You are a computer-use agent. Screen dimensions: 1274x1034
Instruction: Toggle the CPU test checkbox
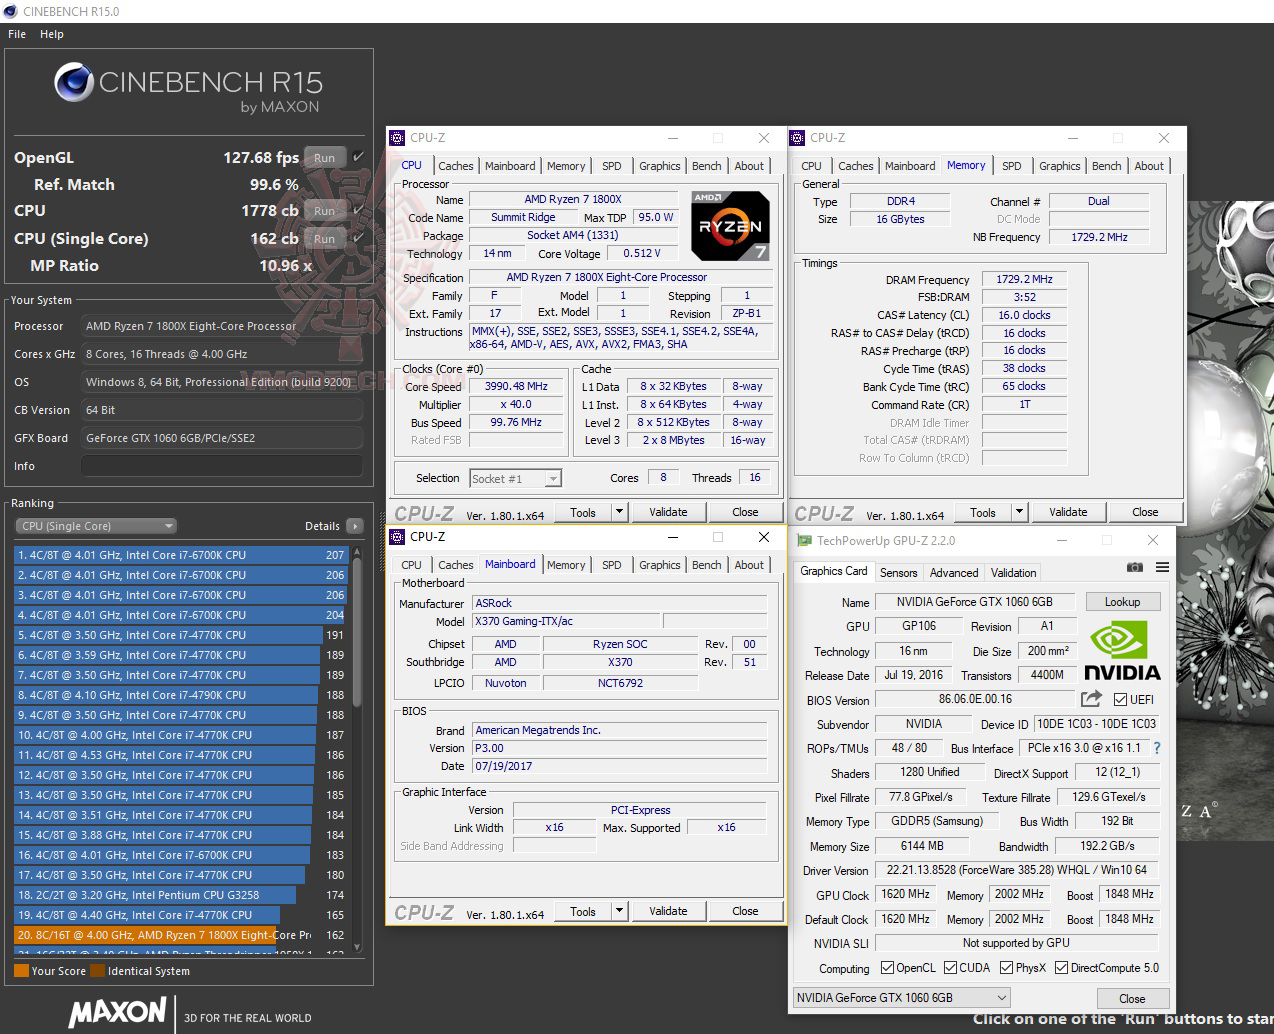[358, 210]
